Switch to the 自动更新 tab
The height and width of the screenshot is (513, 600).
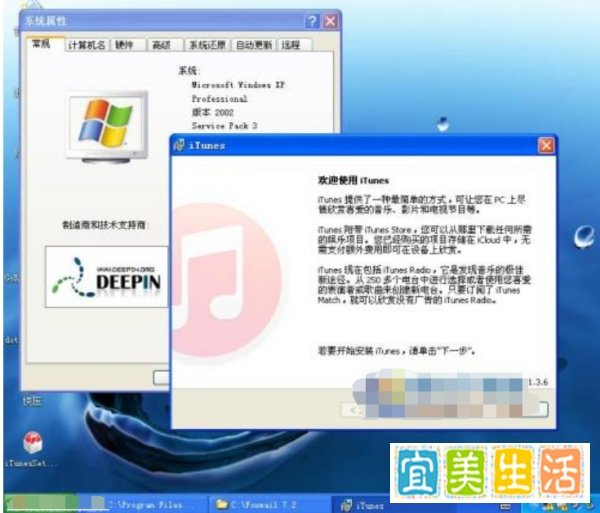253,45
